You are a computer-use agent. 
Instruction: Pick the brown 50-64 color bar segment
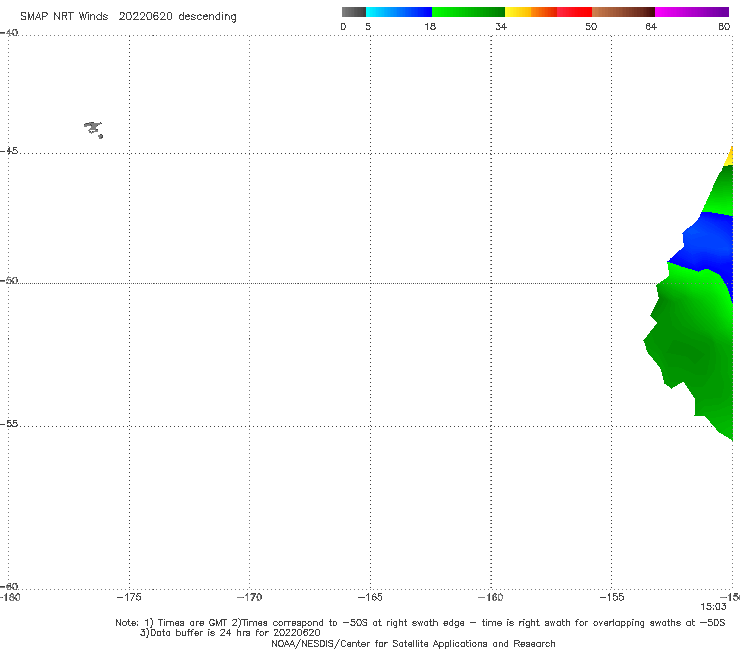(x=623, y=12)
